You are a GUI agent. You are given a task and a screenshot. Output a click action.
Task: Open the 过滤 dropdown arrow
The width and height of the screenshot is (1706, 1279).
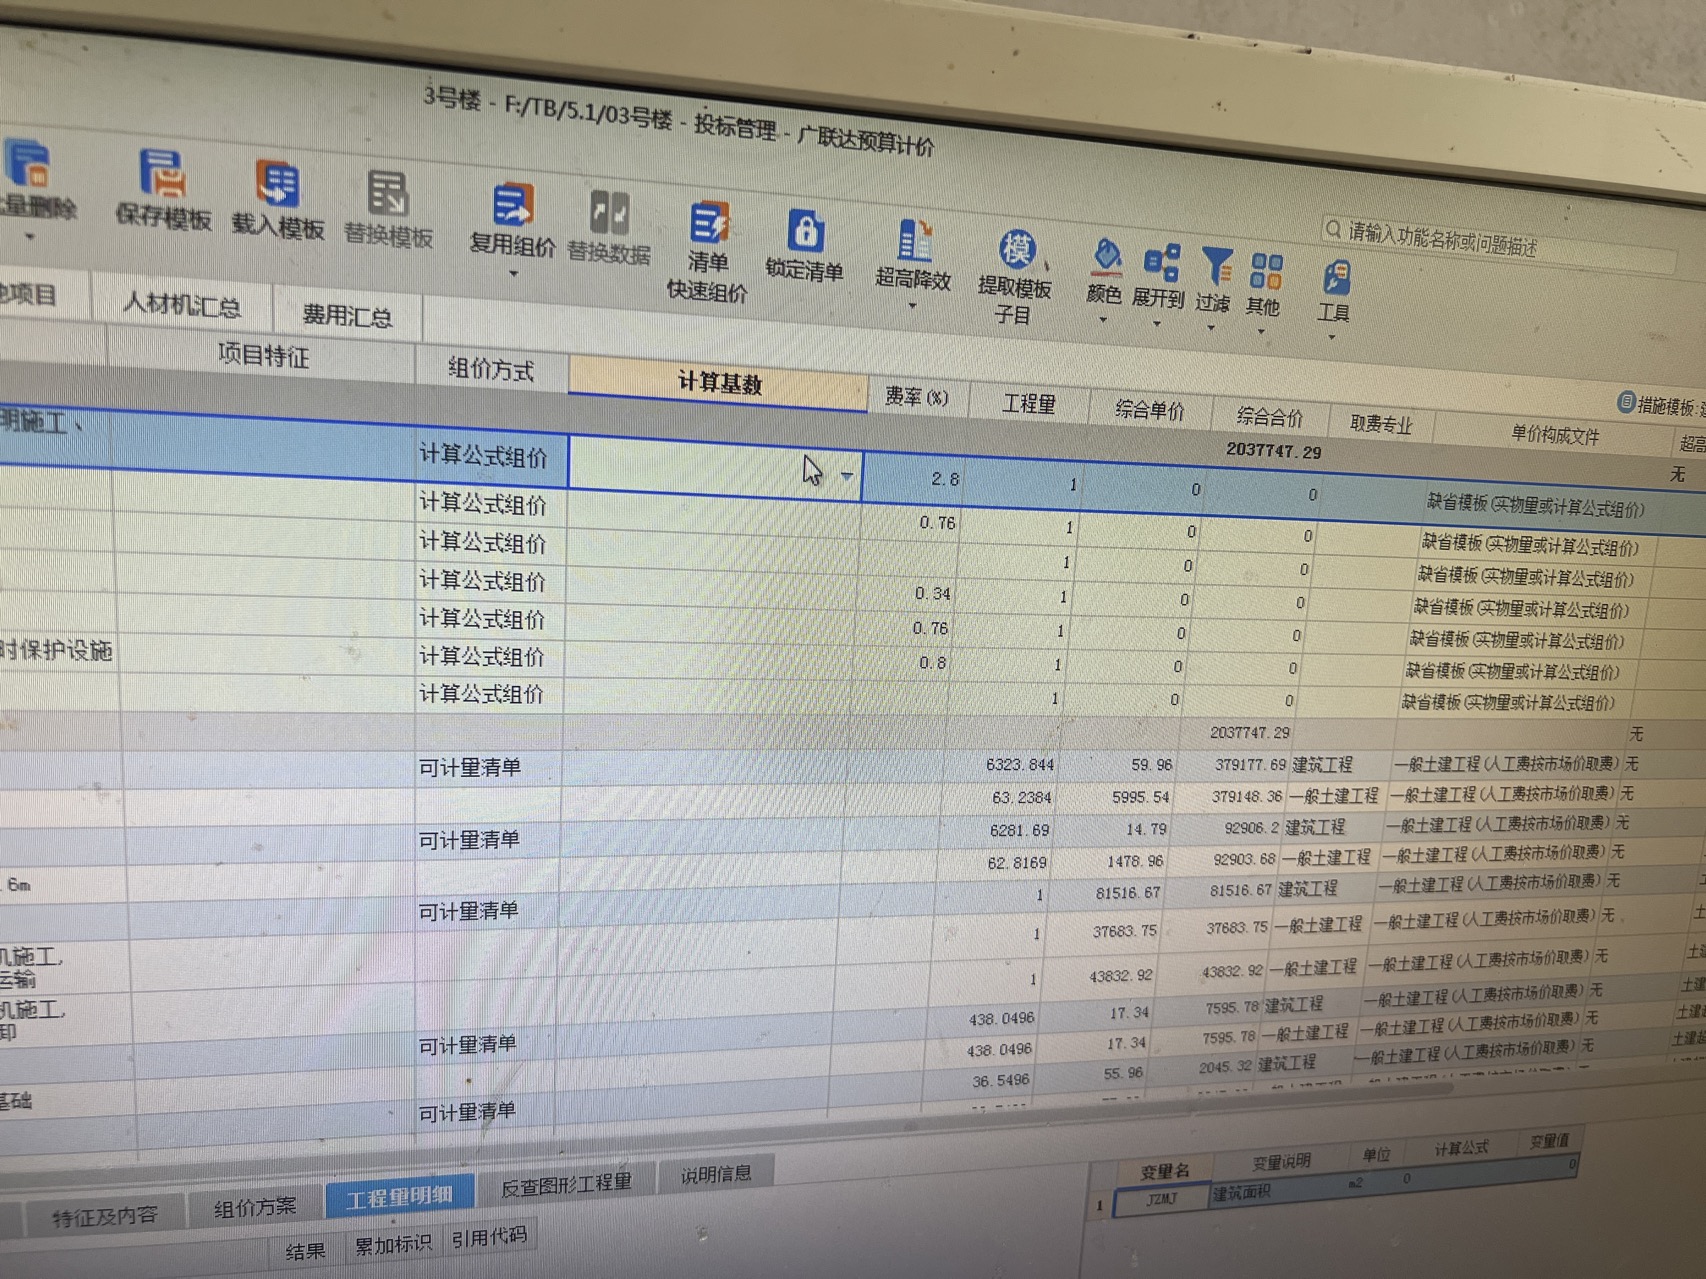pyautogui.click(x=1210, y=329)
